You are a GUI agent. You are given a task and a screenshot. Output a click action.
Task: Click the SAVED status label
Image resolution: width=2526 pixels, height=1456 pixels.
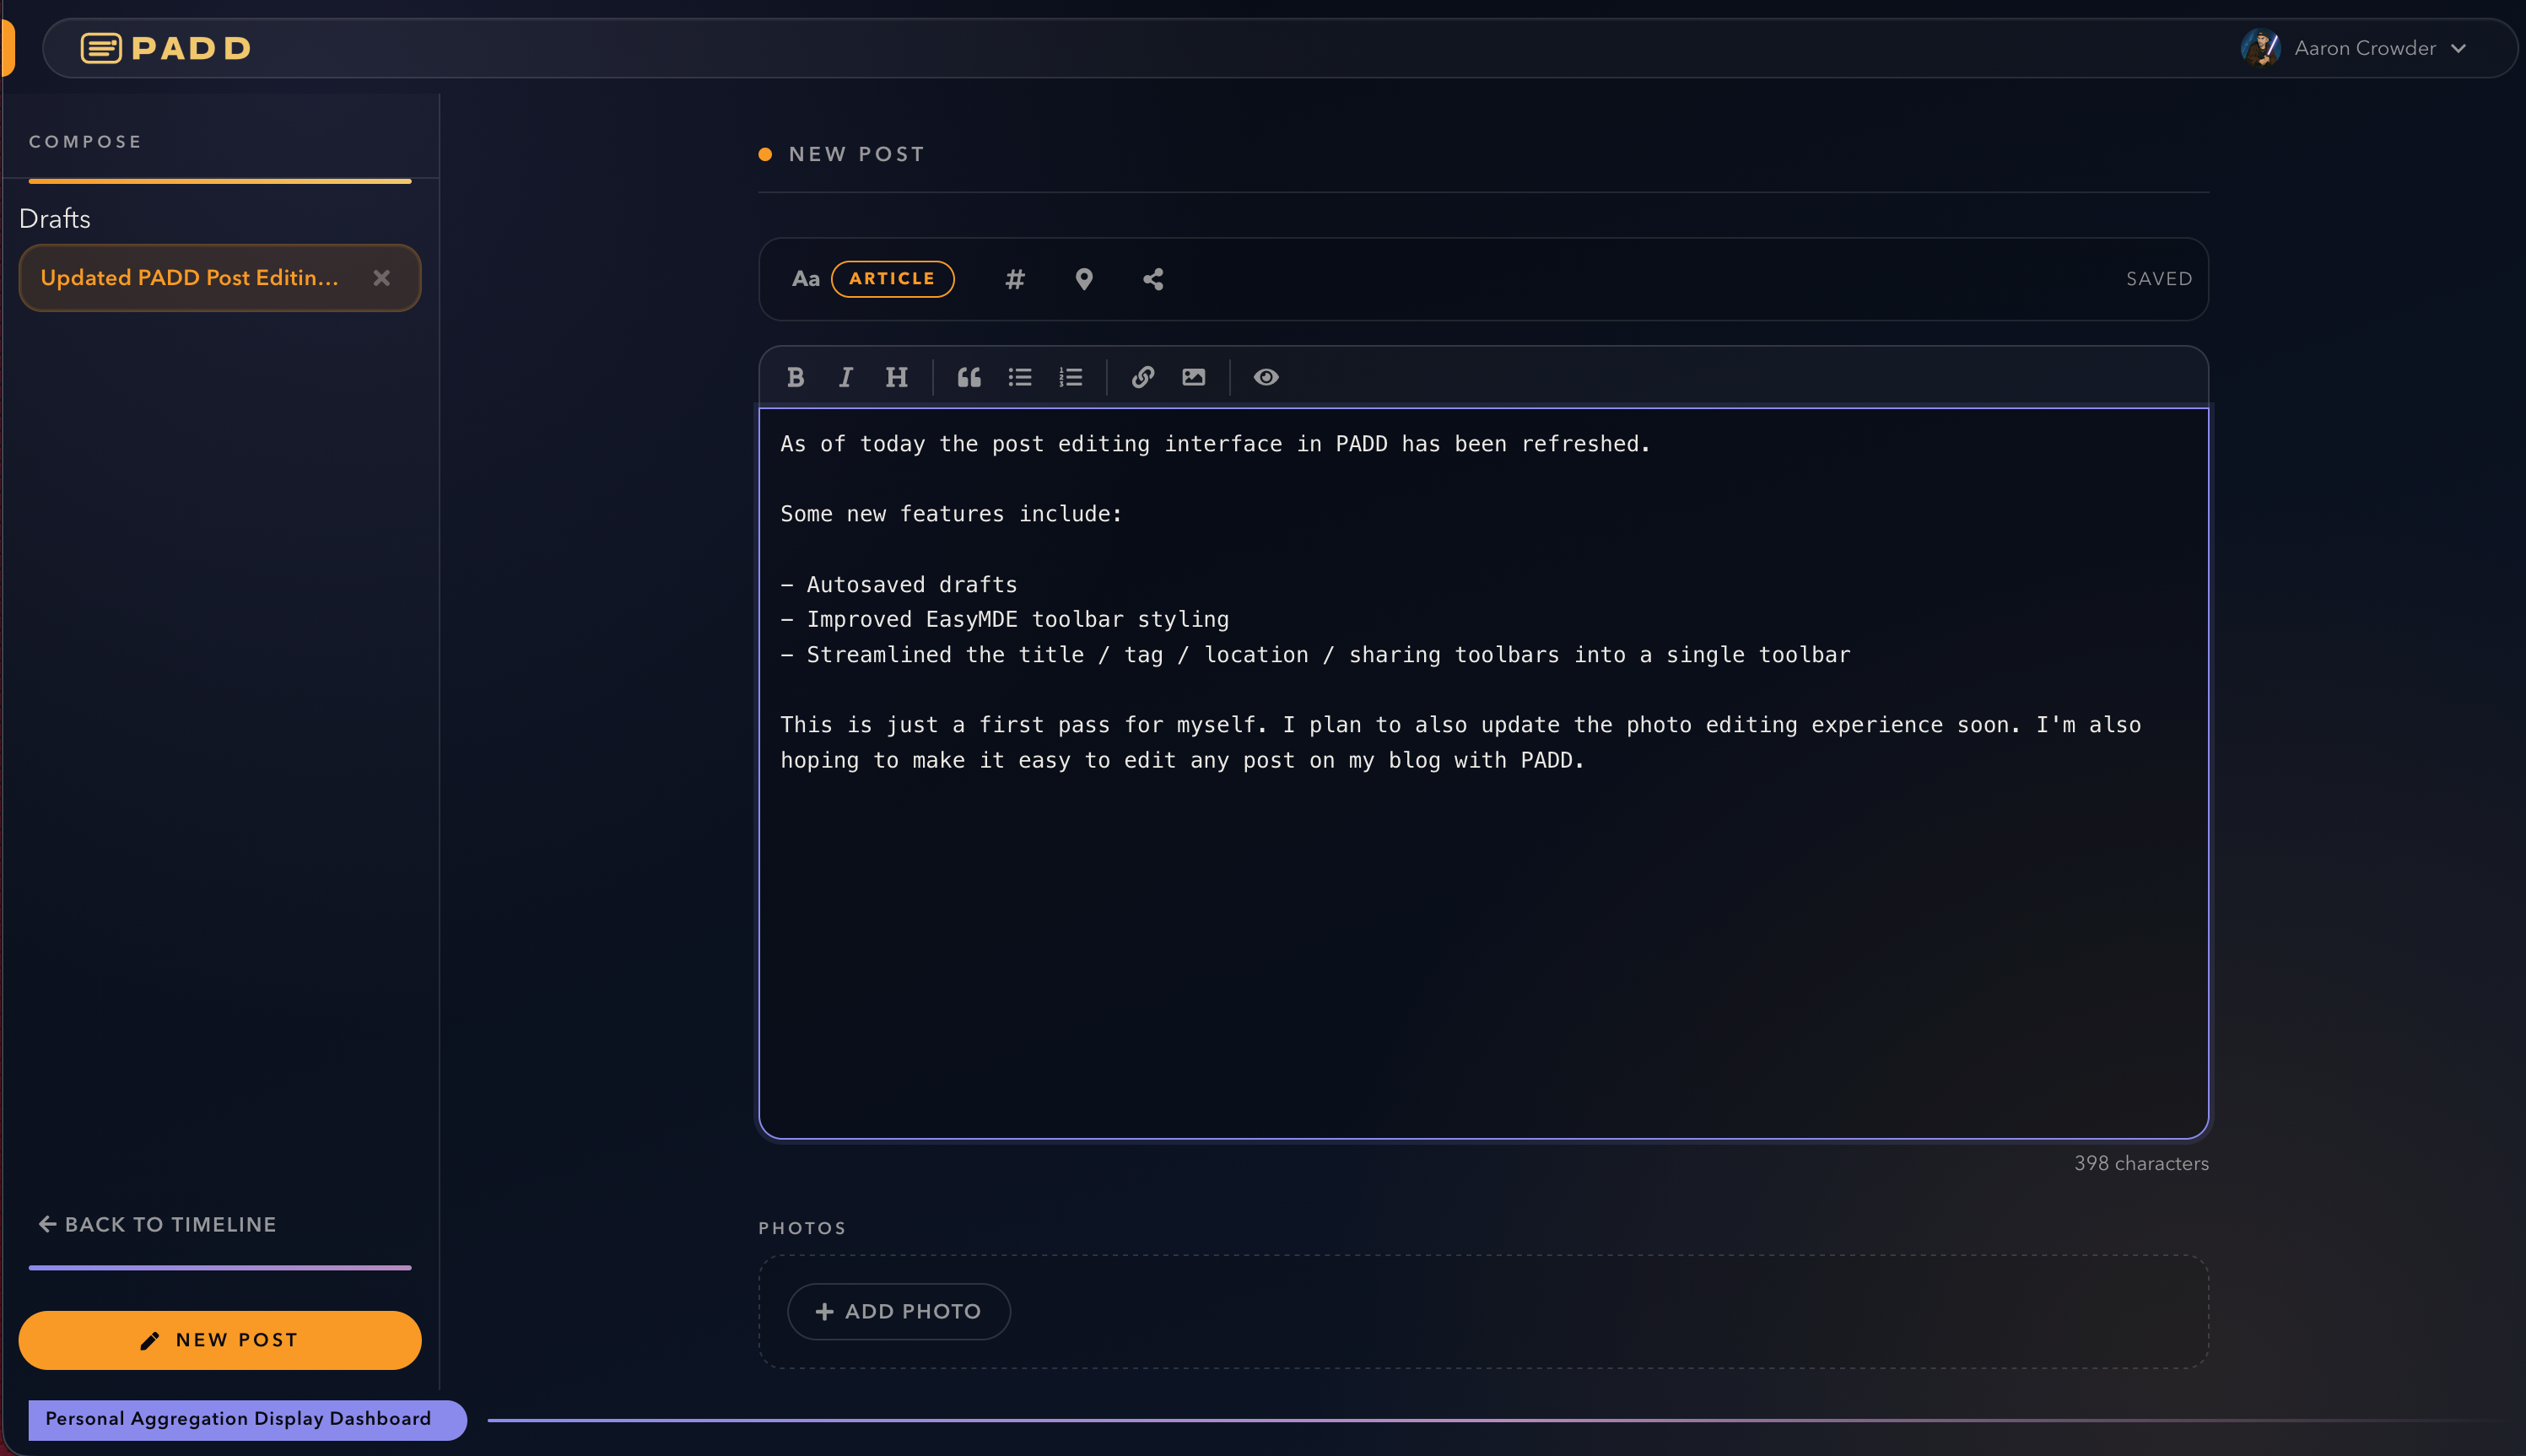click(2159, 279)
